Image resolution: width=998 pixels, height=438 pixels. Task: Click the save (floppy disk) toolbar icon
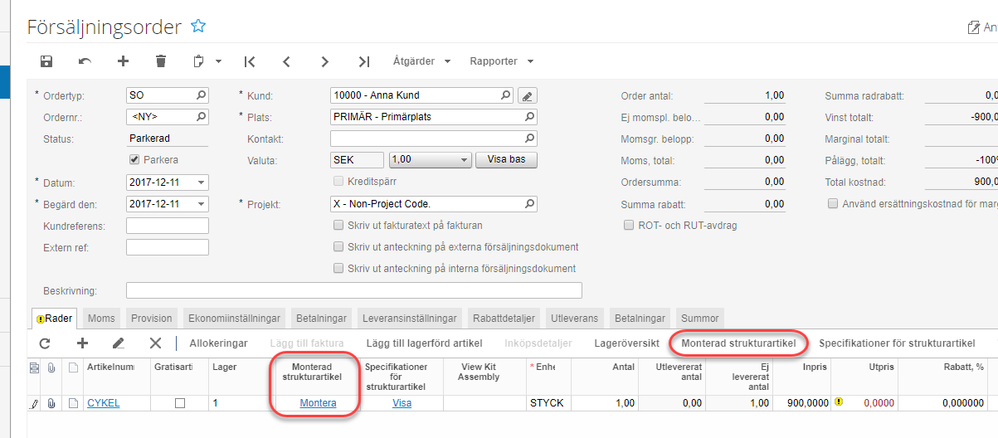click(46, 61)
